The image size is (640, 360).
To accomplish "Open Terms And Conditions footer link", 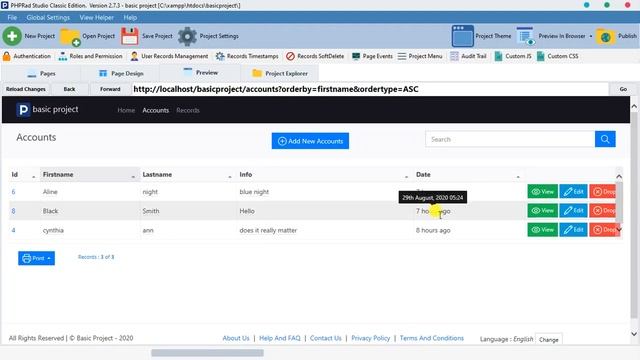I will pyautogui.click(x=431, y=338).
